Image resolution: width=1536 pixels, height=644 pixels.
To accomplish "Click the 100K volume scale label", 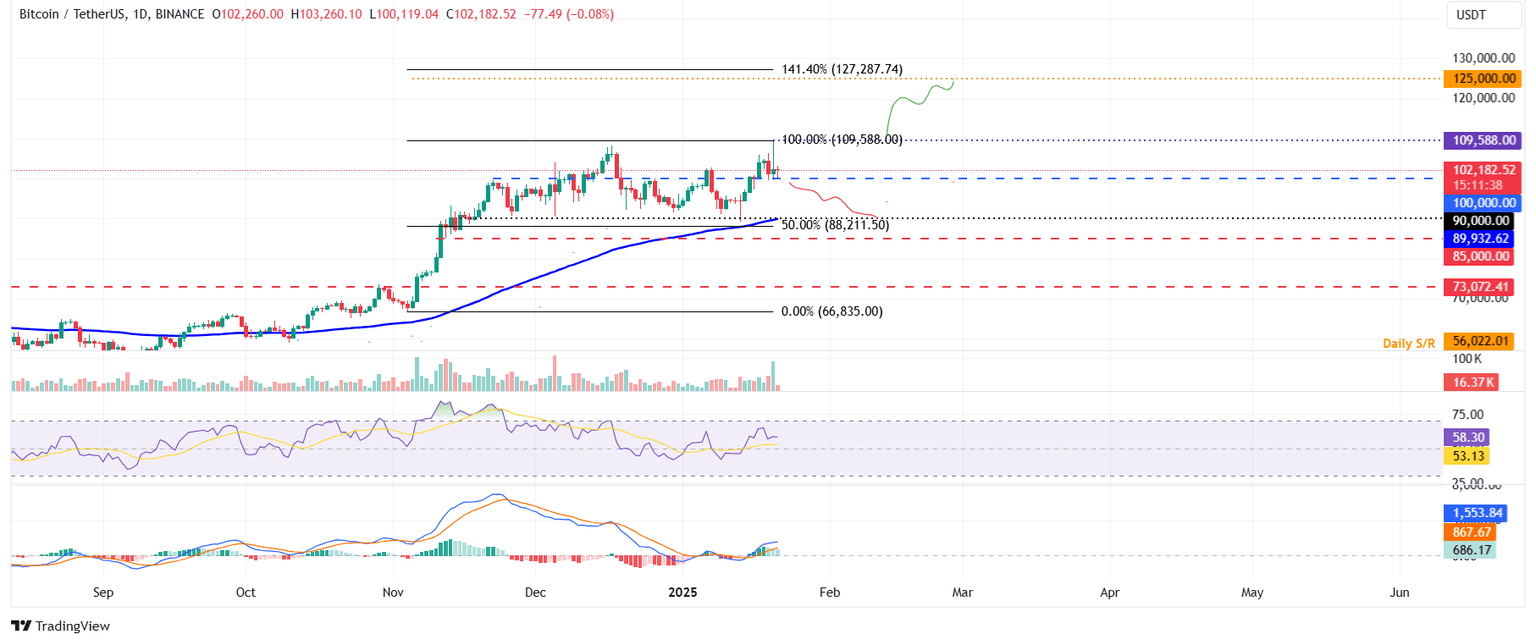I will pyautogui.click(x=1467, y=358).
